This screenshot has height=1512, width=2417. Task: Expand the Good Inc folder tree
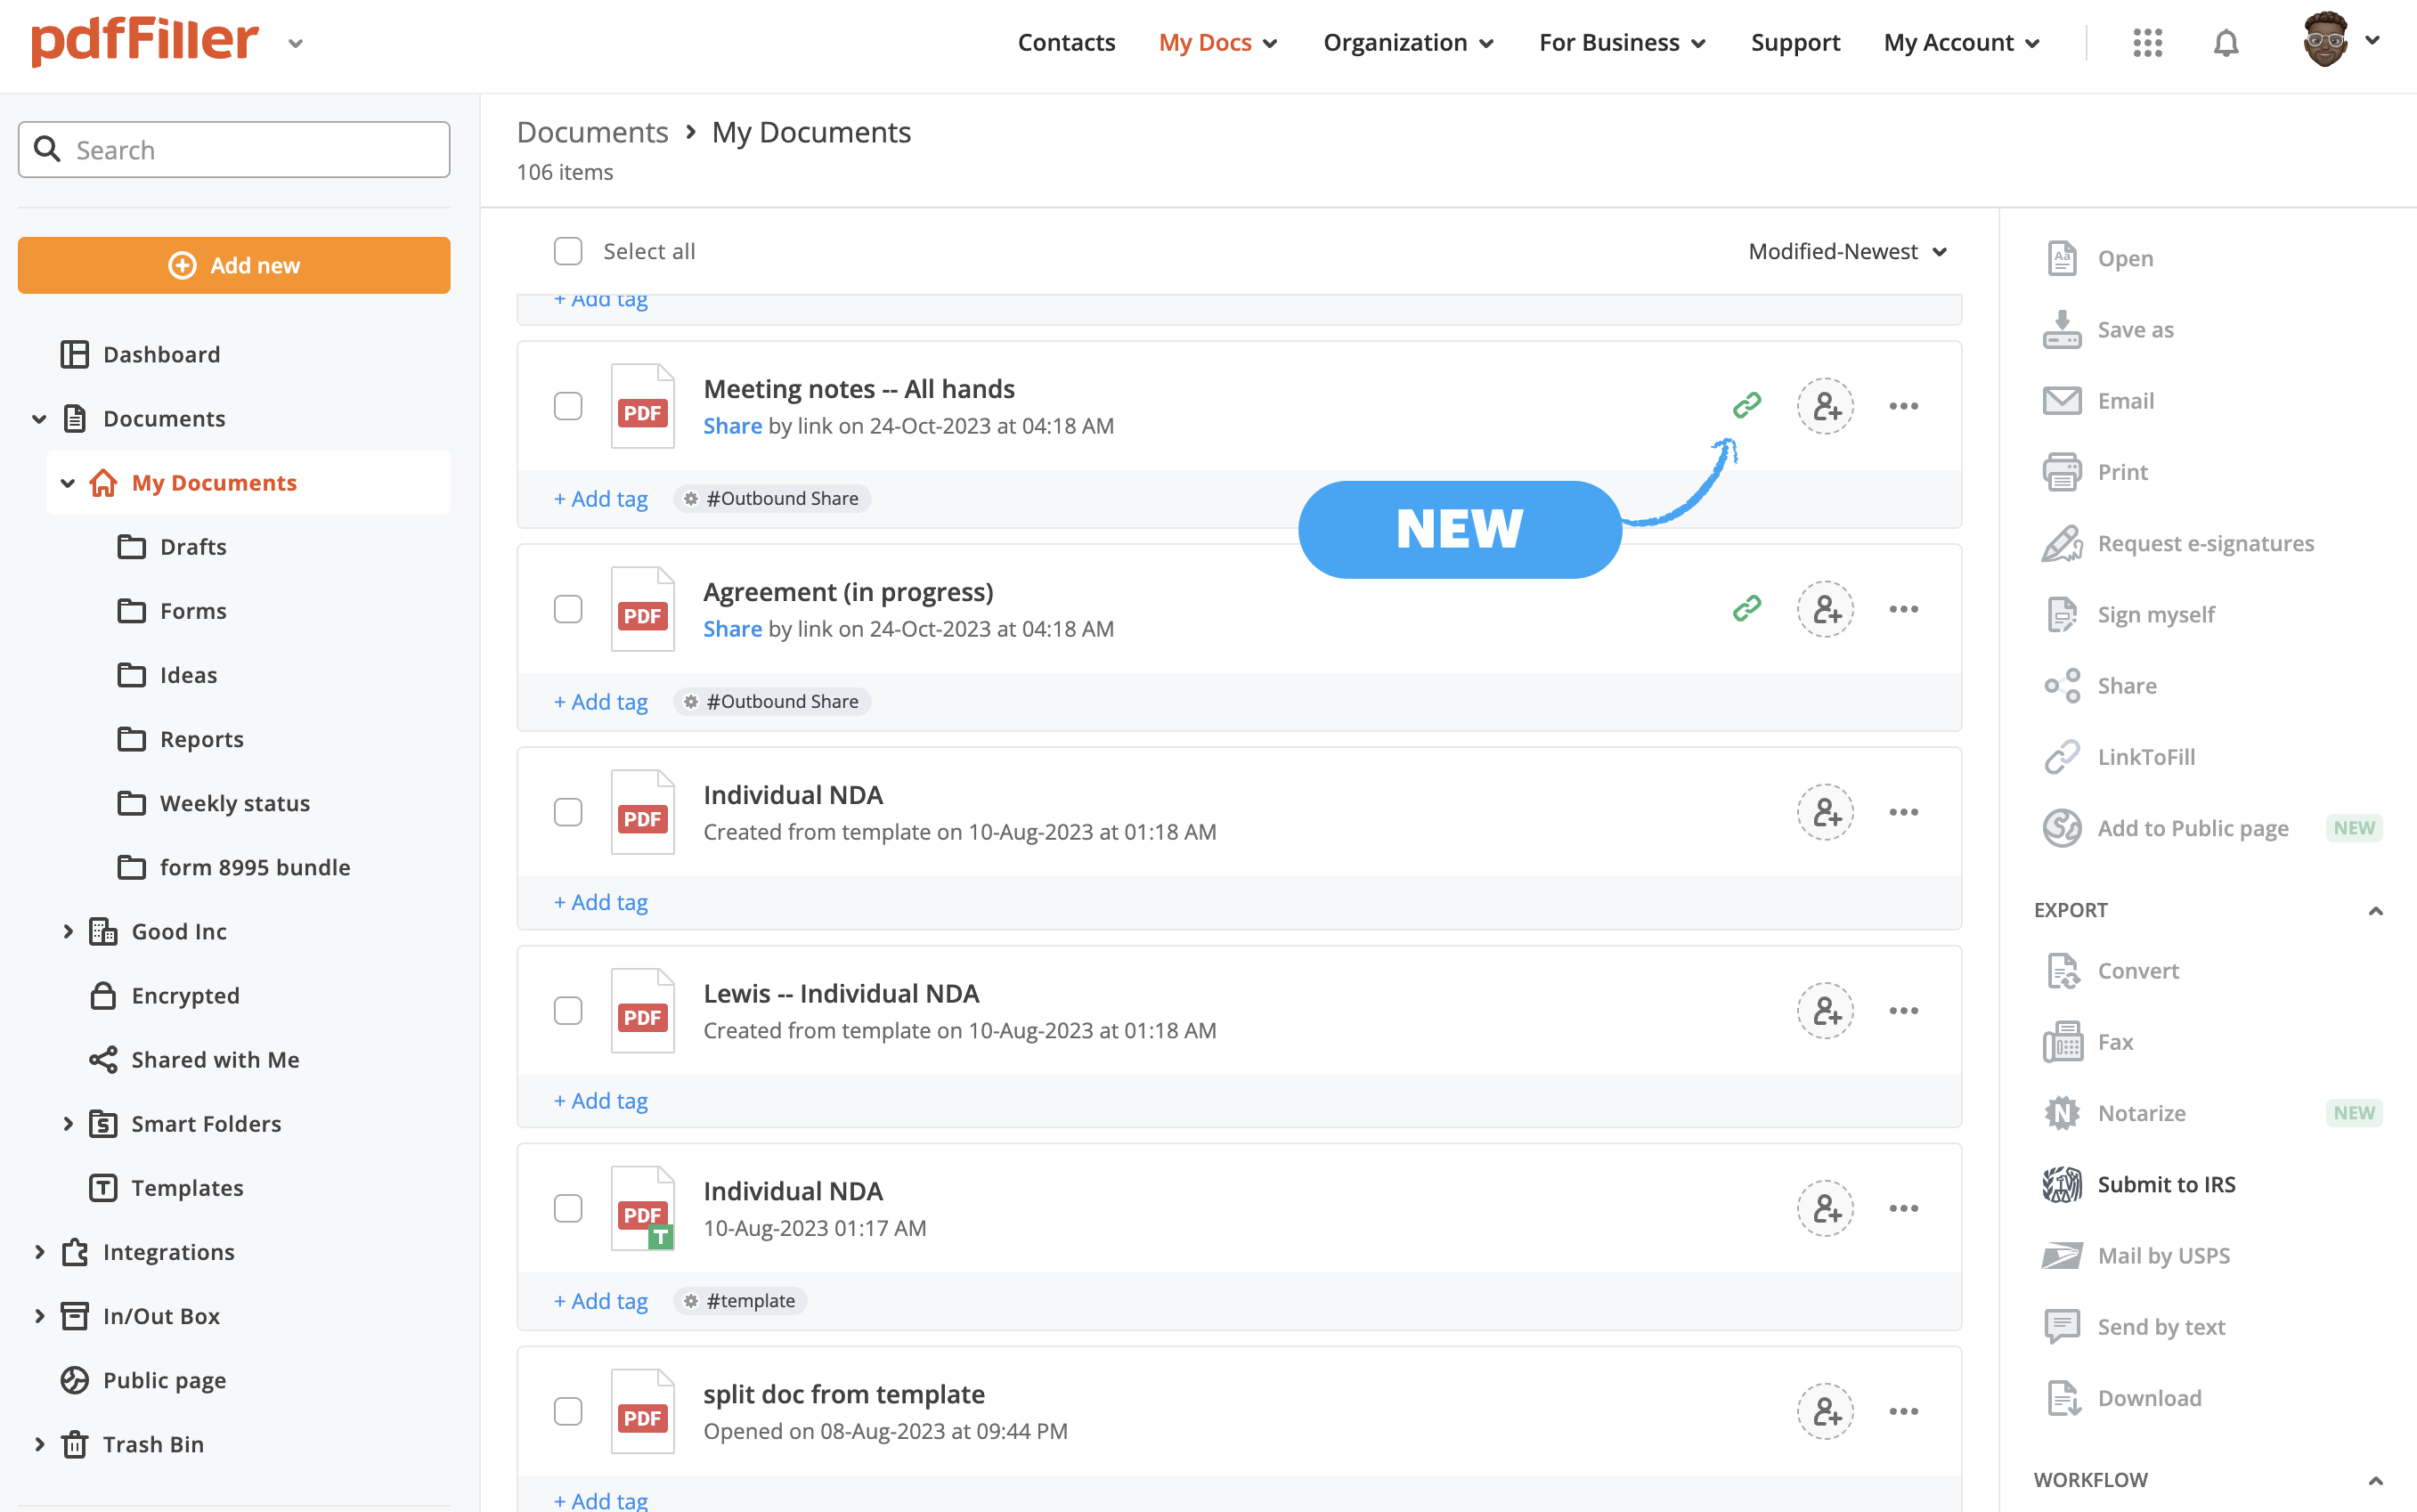coord(68,931)
